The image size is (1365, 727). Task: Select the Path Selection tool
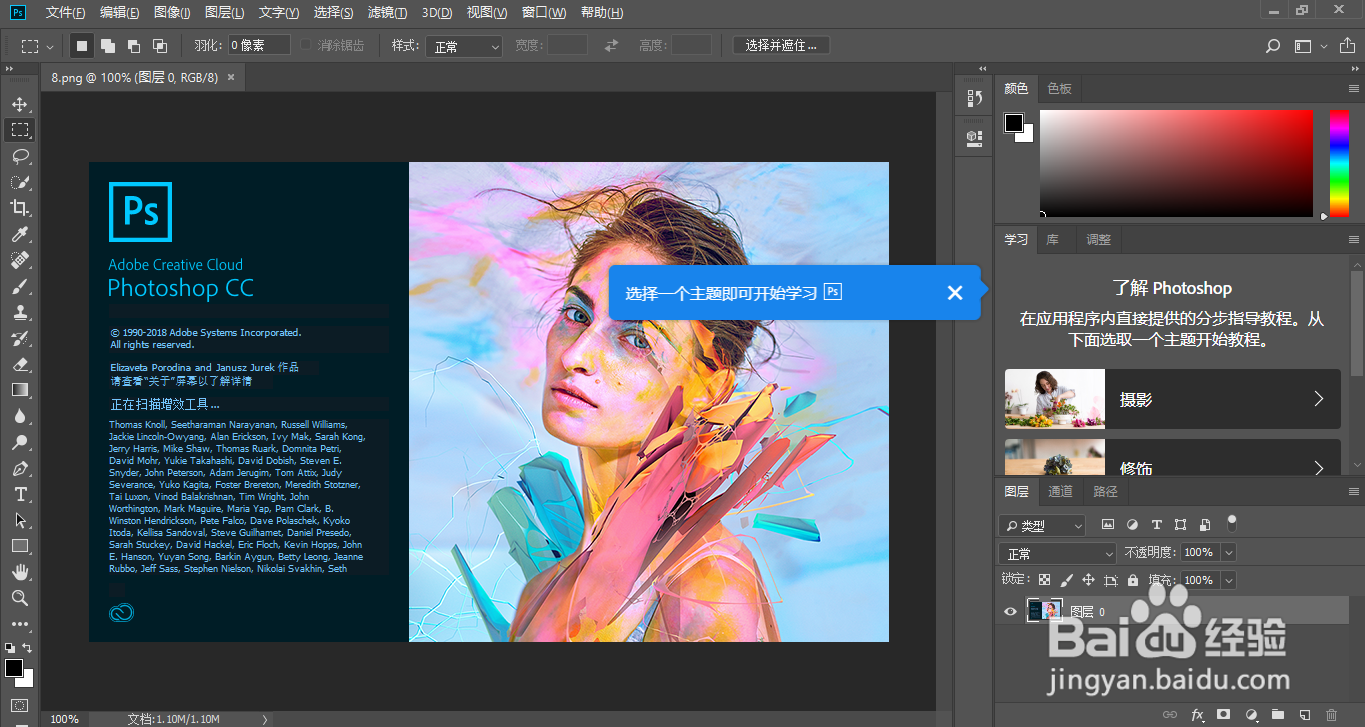(x=20, y=520)
